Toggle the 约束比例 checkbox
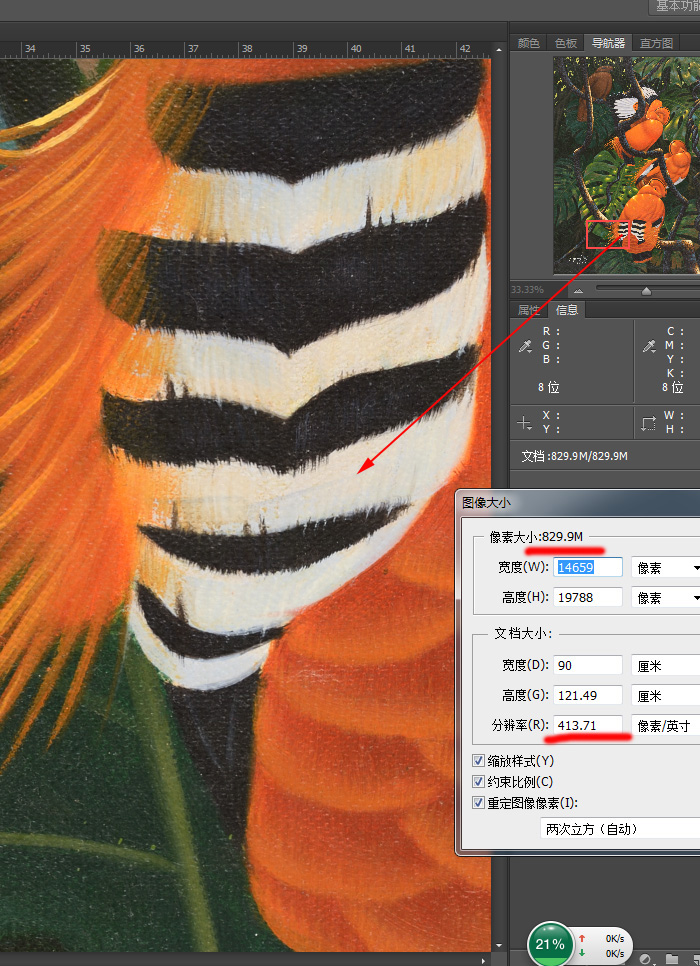The image size is (700, 966). click(x=478, y=782)
